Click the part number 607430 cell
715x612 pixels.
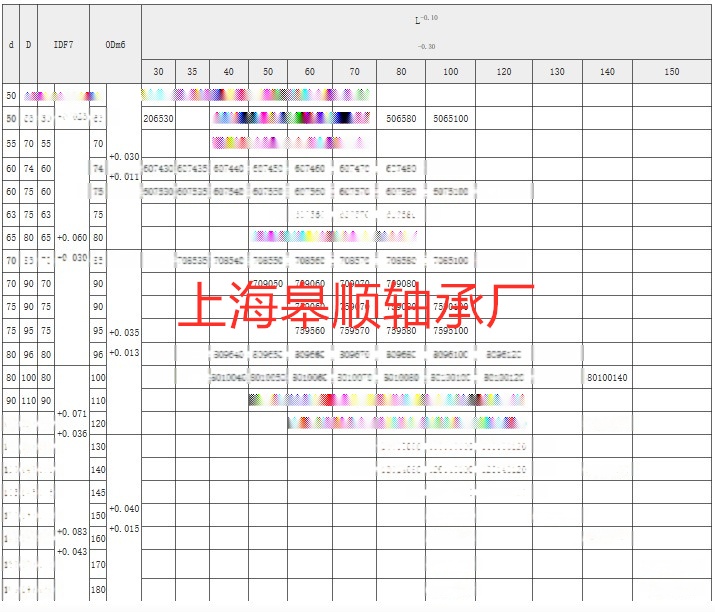coord(158,169)
